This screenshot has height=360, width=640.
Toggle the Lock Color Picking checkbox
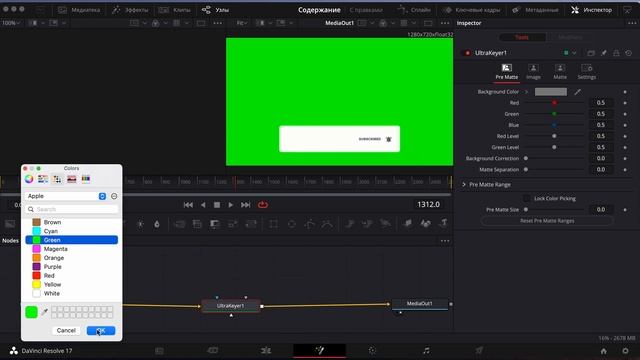click(x=527, y=198)
